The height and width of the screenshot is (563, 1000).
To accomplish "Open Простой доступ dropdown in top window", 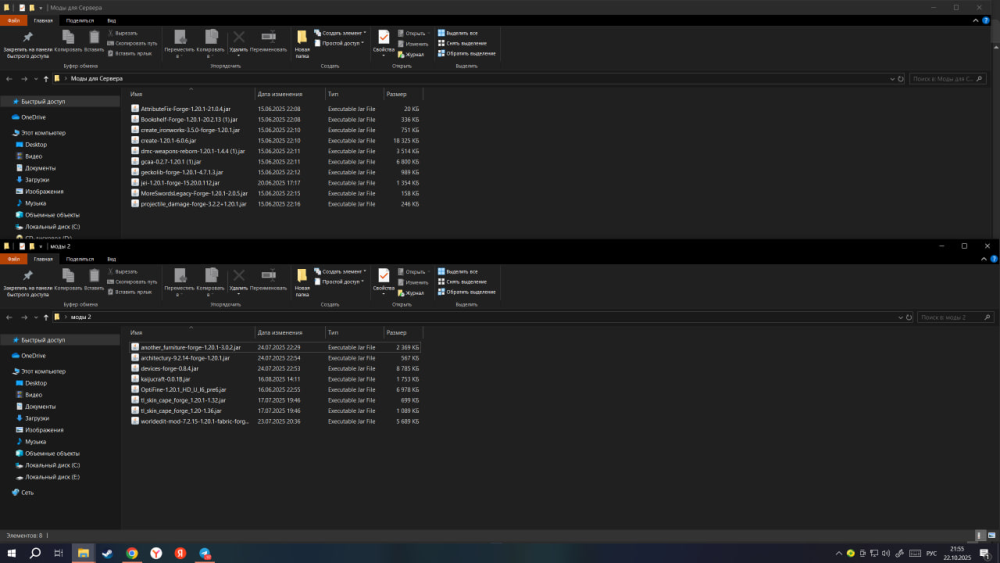I will [339, 43].
